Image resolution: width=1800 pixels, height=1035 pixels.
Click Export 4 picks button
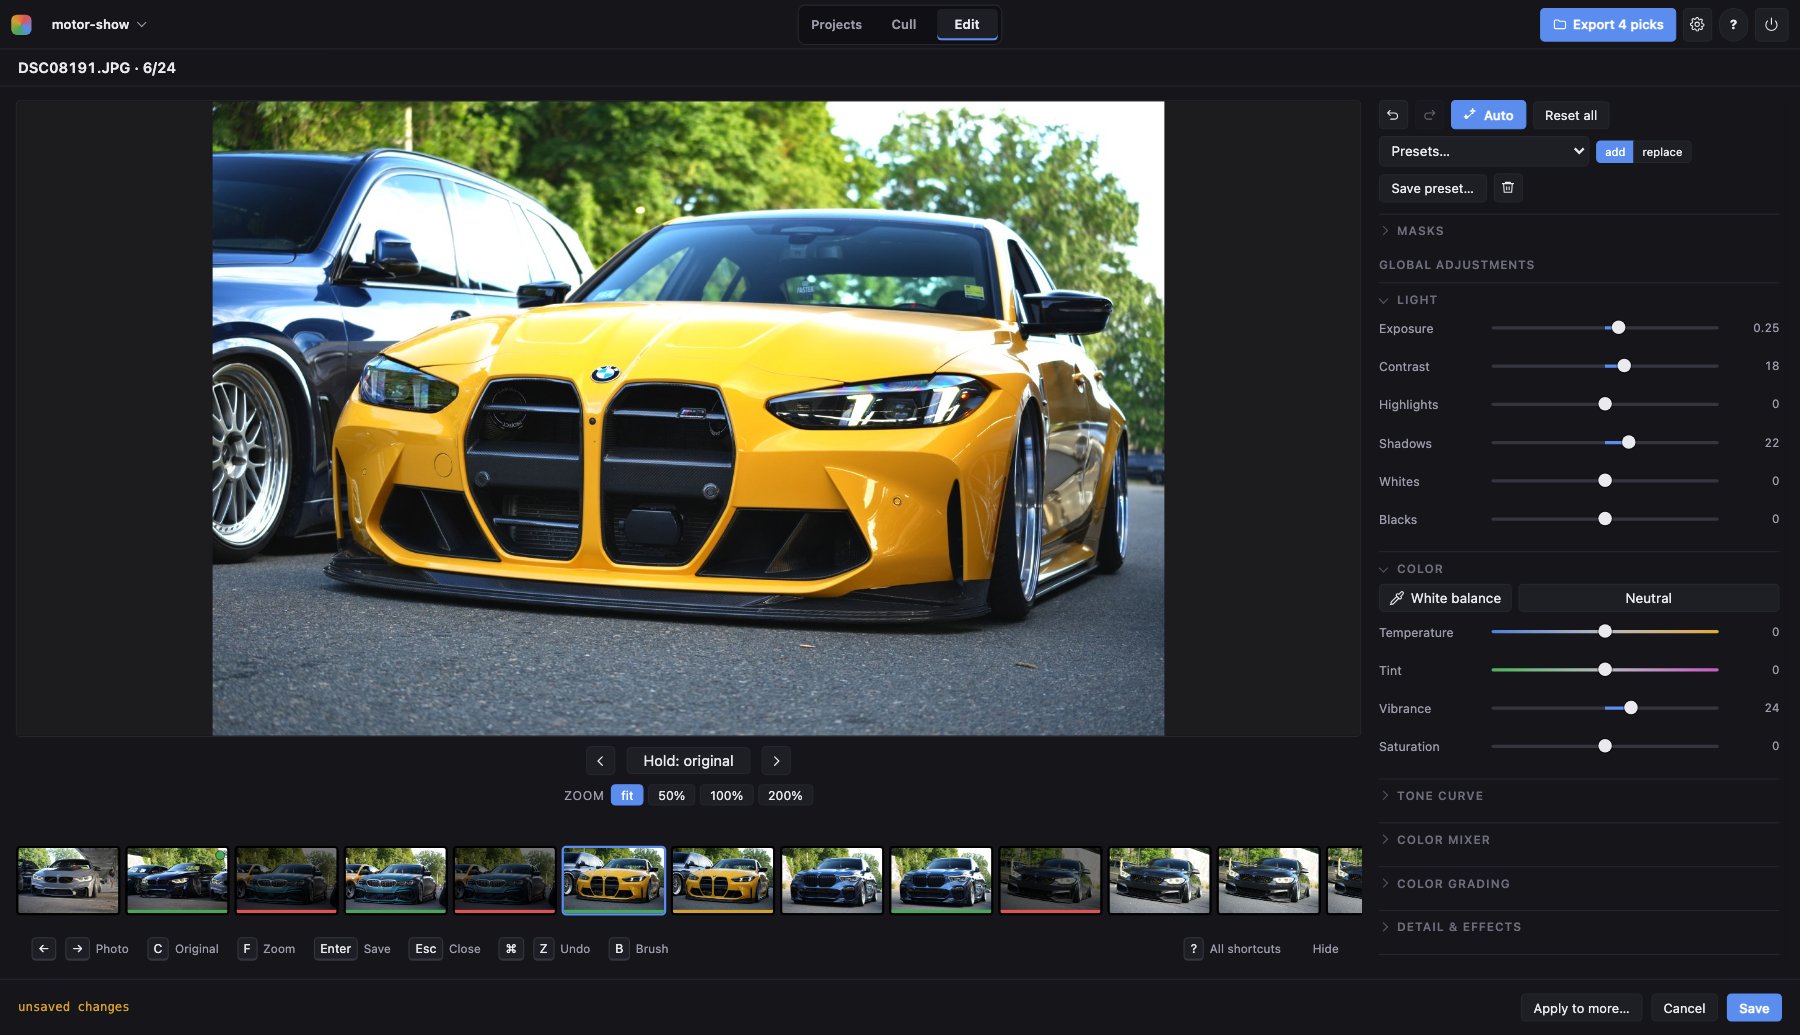click(x=1608, y=25)
